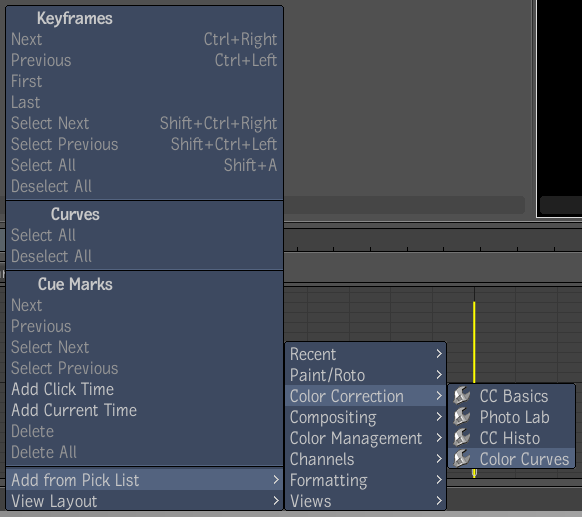
Task: Expand the Paint/Roto submenu
Action: (x=366, y=375)
